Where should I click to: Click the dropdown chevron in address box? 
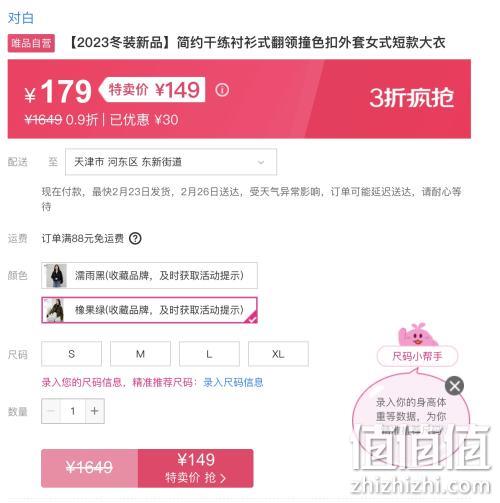pos(261,163)
